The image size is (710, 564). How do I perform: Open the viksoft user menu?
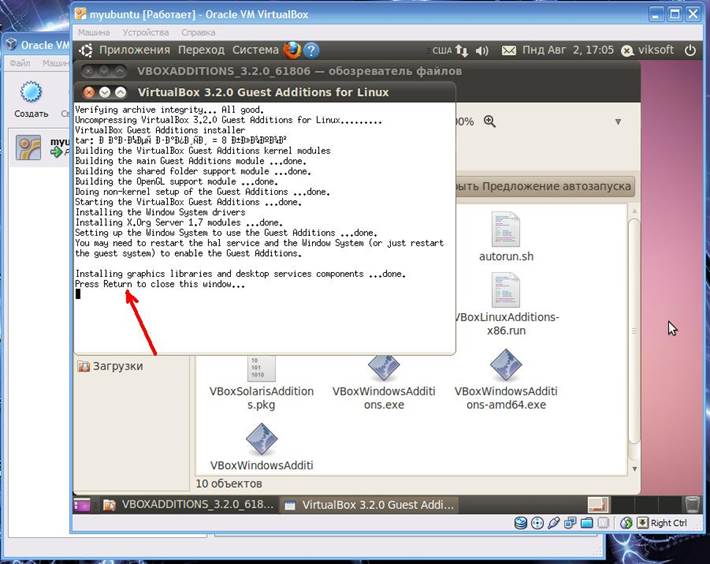[x=648, y=50]
